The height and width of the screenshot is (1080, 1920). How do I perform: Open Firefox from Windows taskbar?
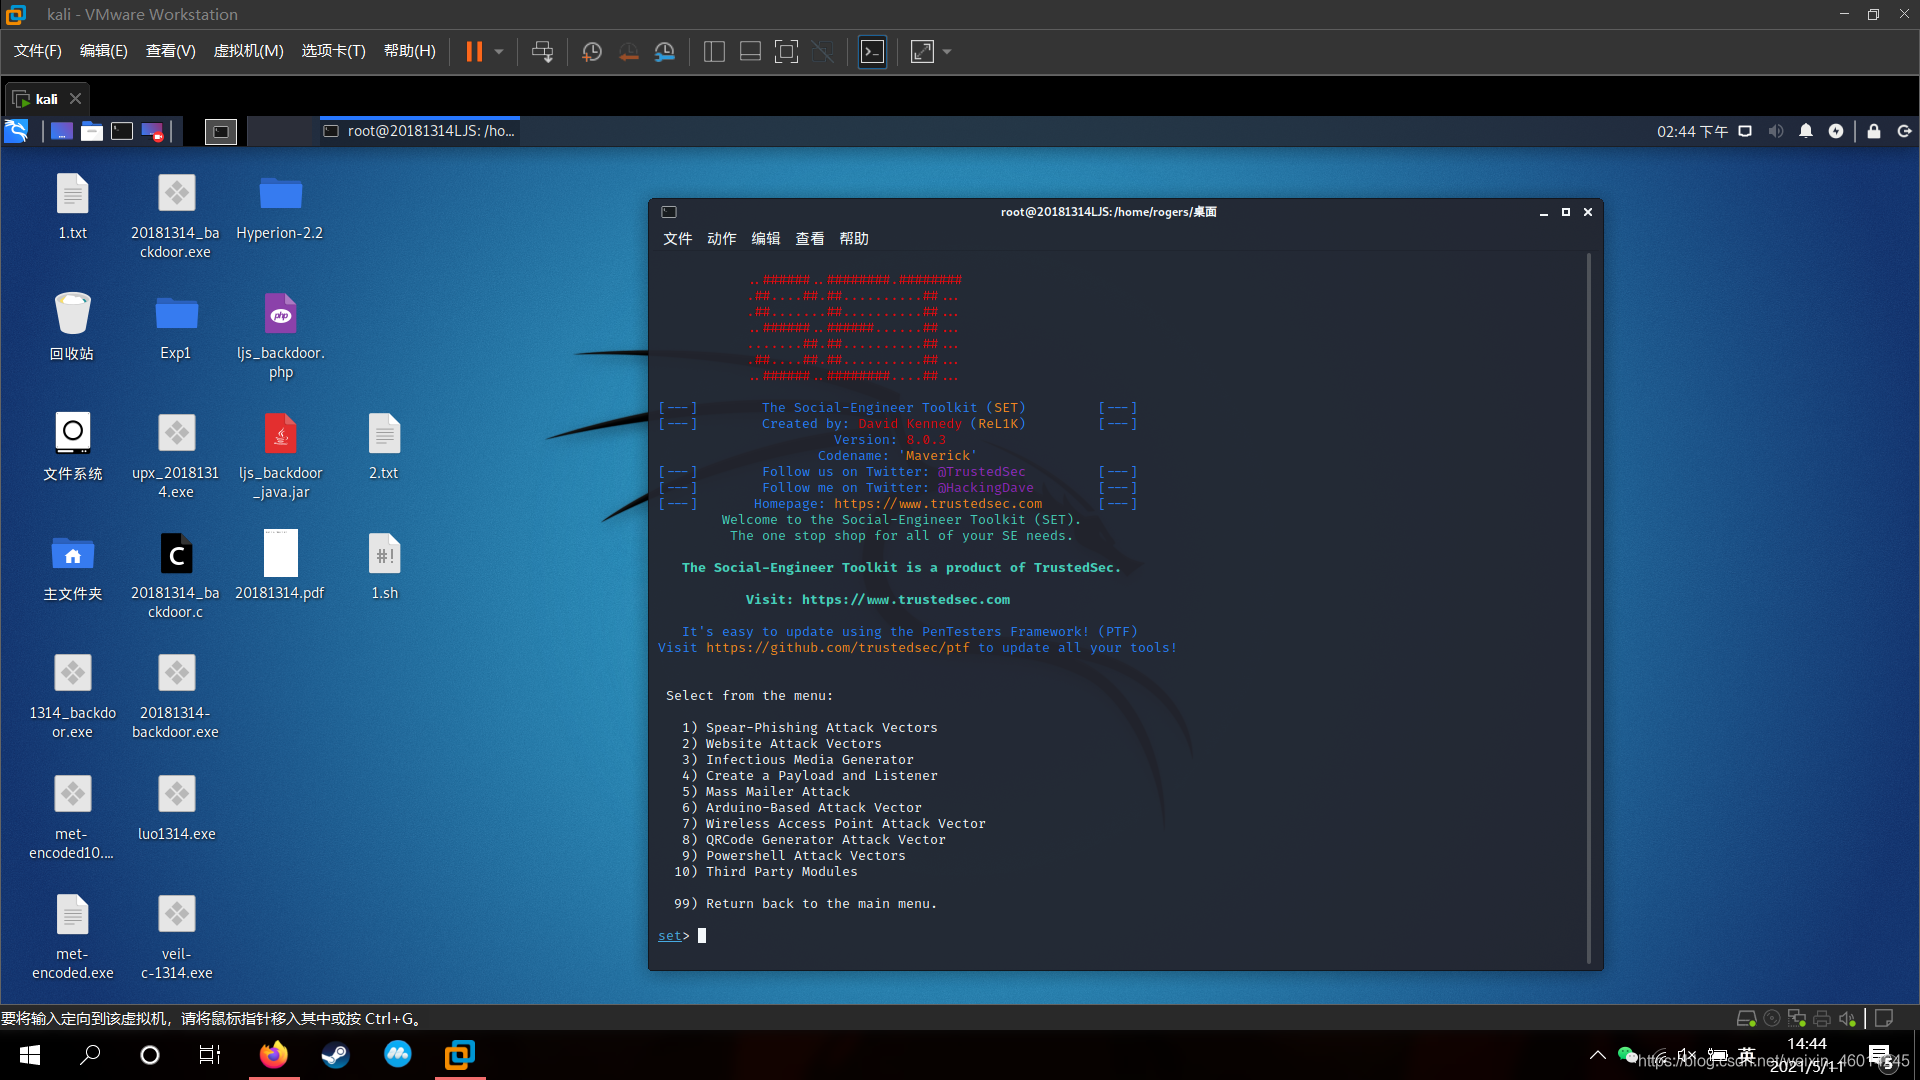coord(273,1055)
